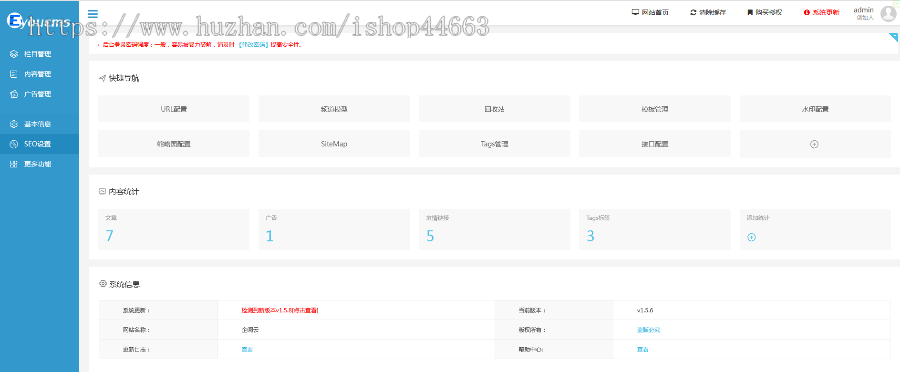
Task: Open the SiteMap shortcut
Action: (x=334, y=144)
